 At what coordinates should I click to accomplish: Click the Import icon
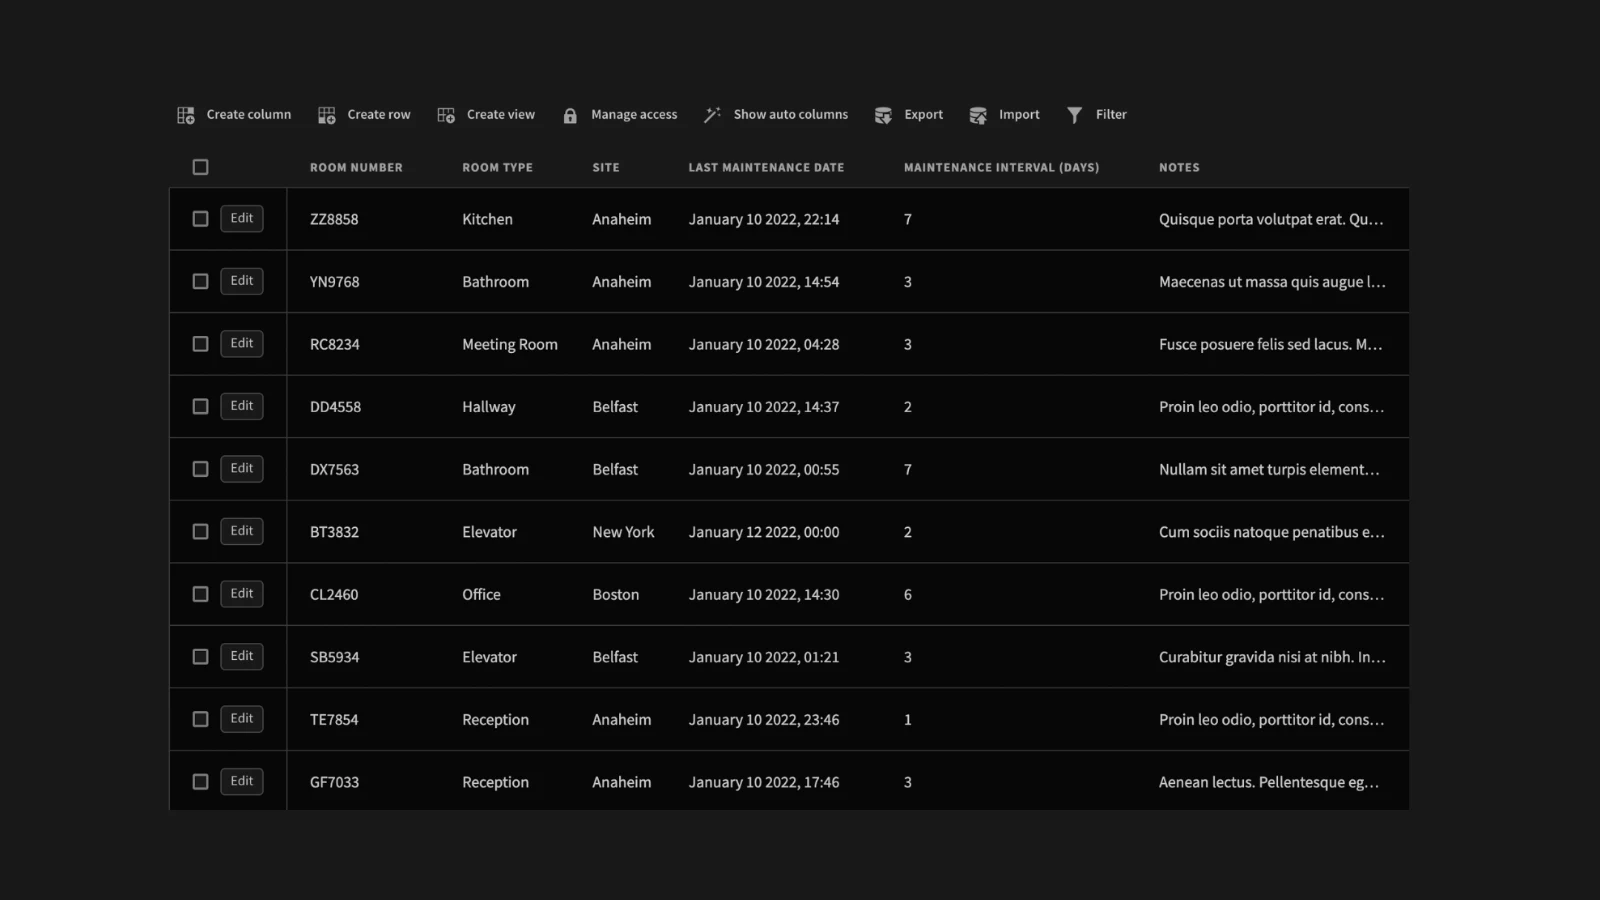(x=978, y=115)
